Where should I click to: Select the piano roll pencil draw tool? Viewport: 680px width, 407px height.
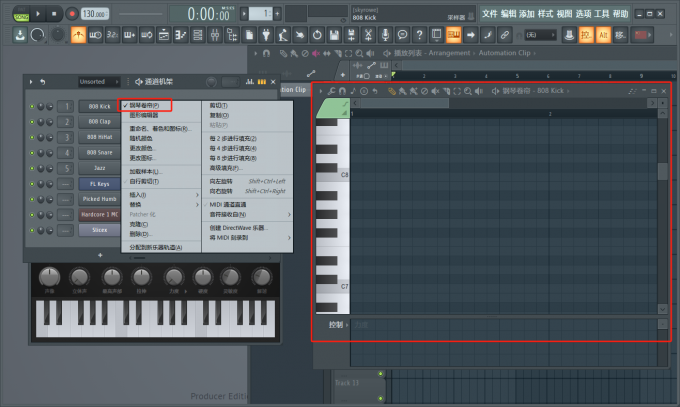392,91
